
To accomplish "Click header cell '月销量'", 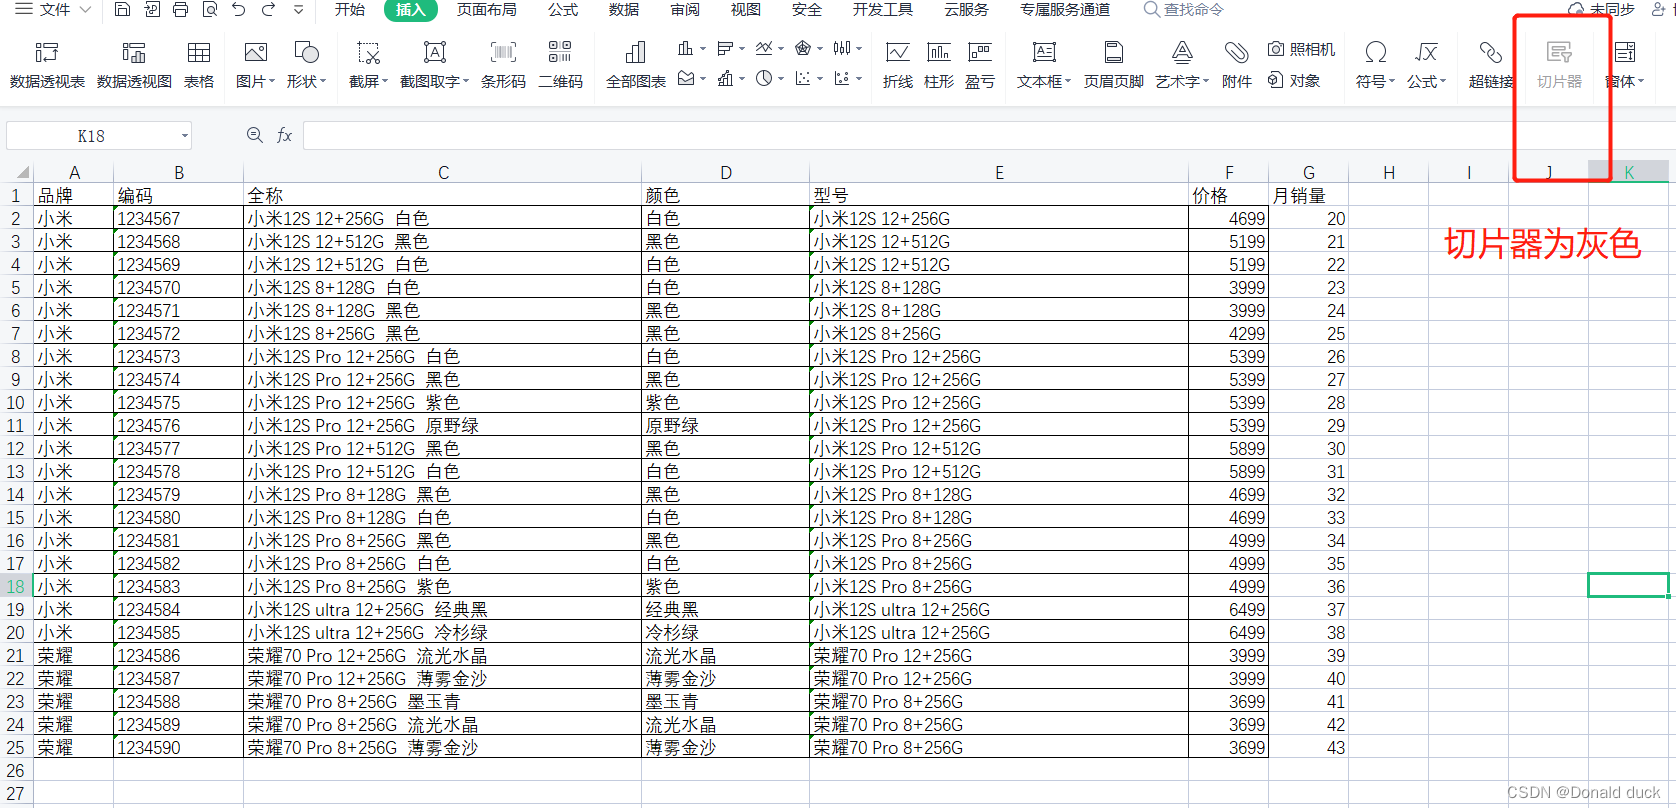I will tap(1309, 195).
